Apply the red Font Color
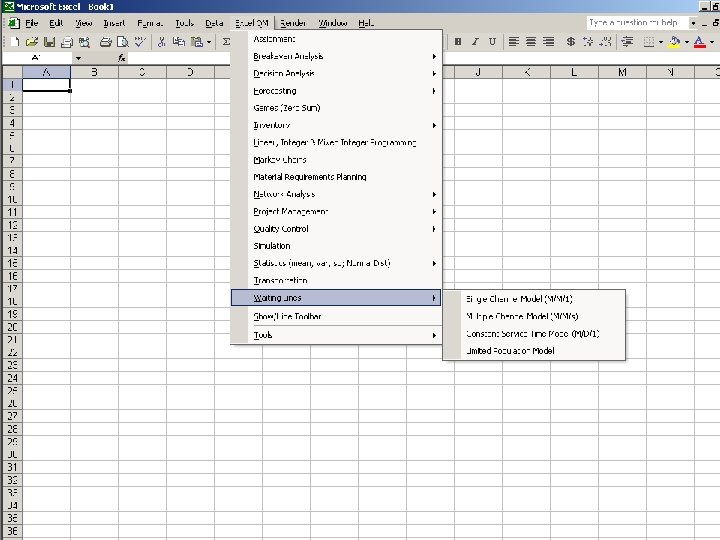This screenshot has width=720, height=540. click(x=699, y=42)
